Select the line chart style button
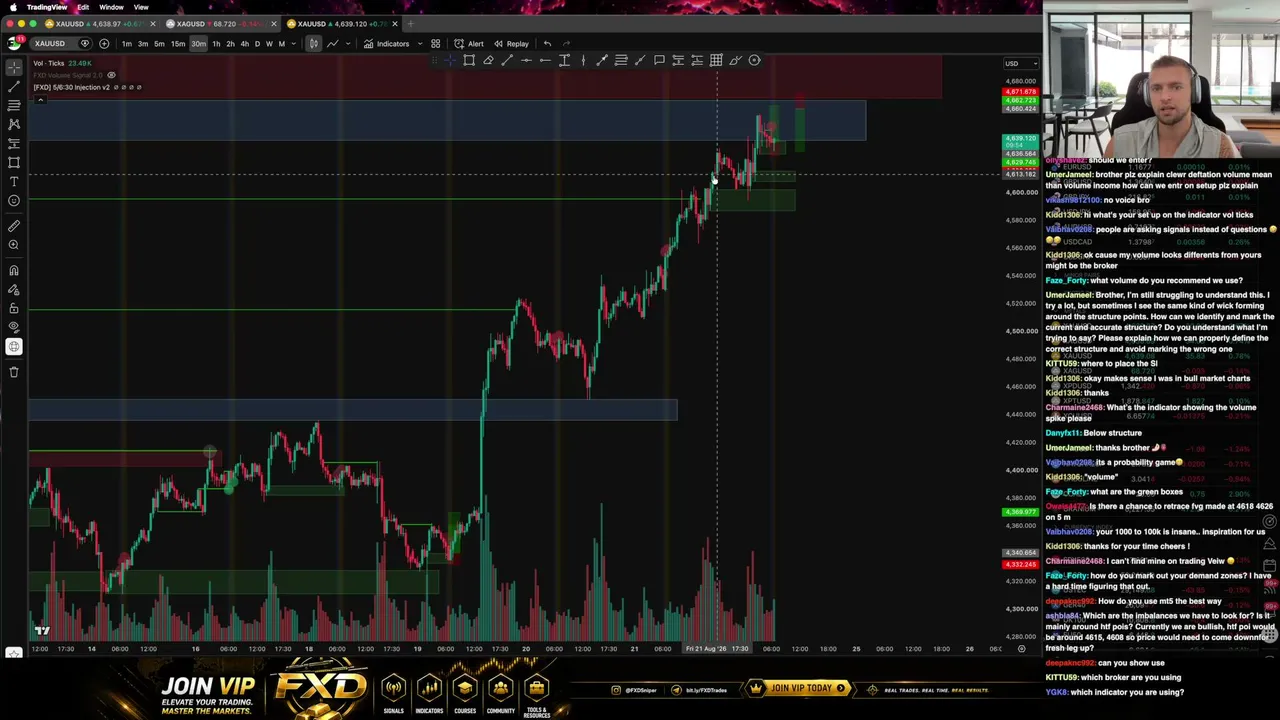The height and width of the screenshot is (720, 1280). [333, 43]
